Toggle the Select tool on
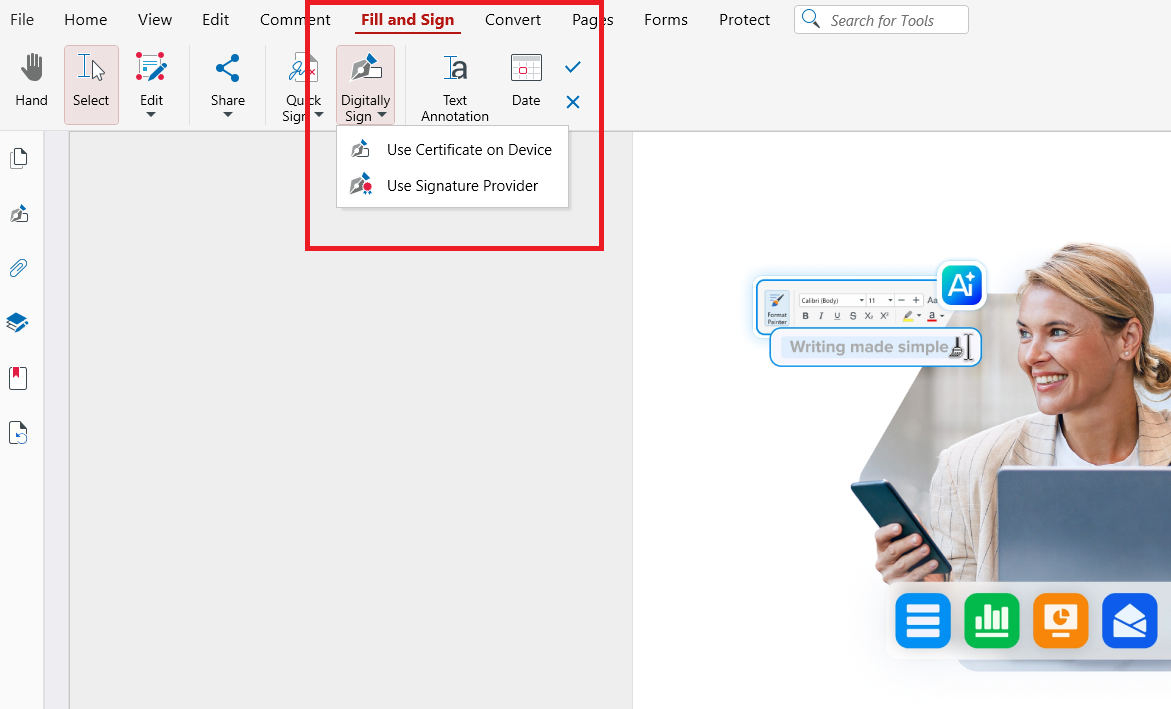Screen dimensions: 1171x709 coord(91,80)
